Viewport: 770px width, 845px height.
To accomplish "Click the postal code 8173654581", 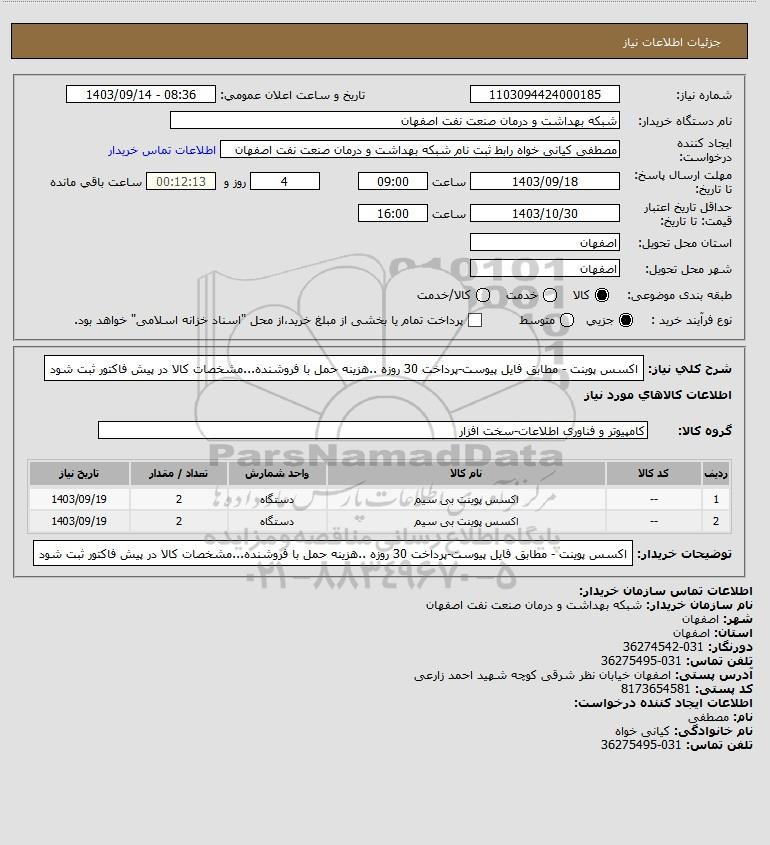I will (655, 689).
